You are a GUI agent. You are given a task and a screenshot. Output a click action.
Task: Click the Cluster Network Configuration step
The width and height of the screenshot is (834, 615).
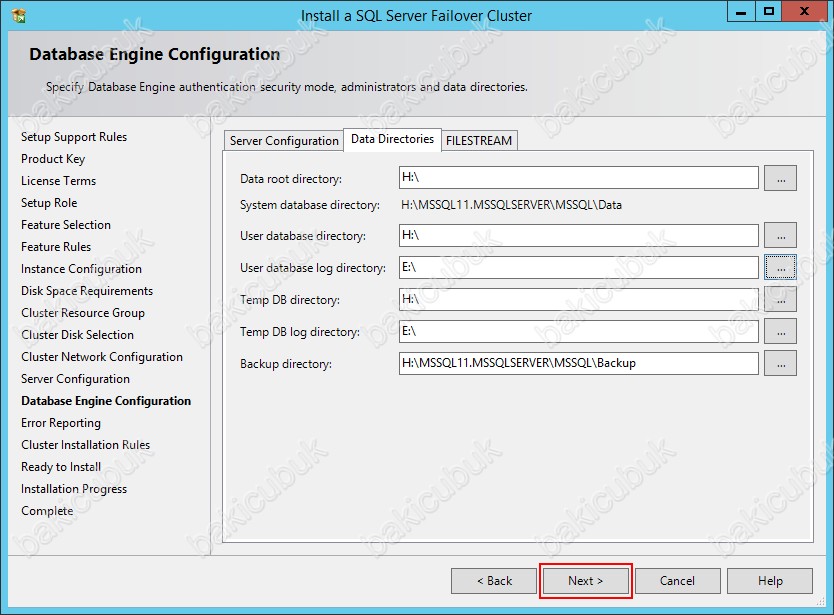(x=102, y=357)
